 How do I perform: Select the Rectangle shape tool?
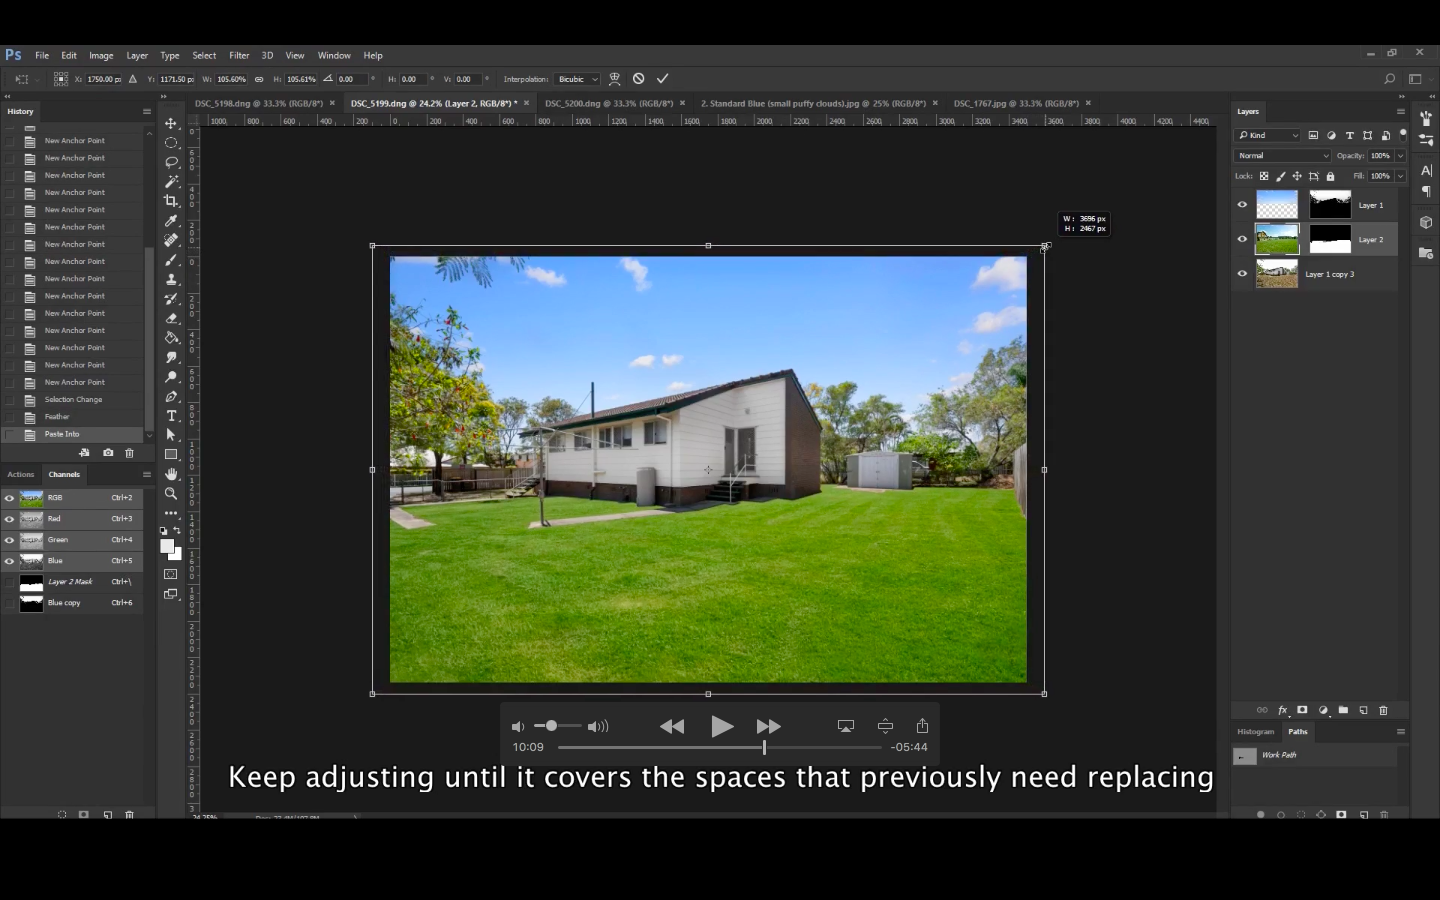171,455
